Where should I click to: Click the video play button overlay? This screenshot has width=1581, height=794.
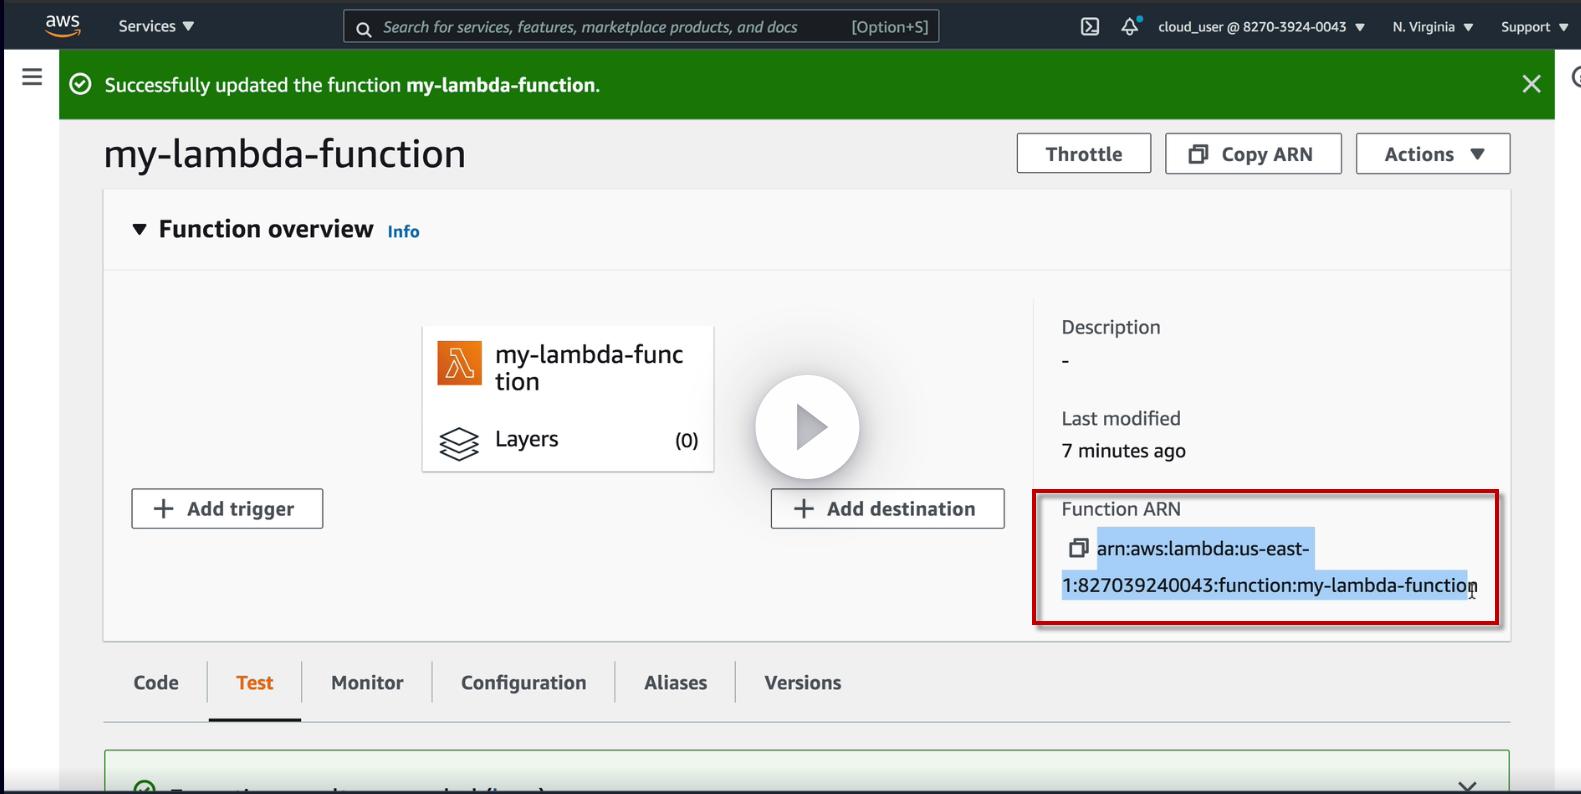point(807,427)
